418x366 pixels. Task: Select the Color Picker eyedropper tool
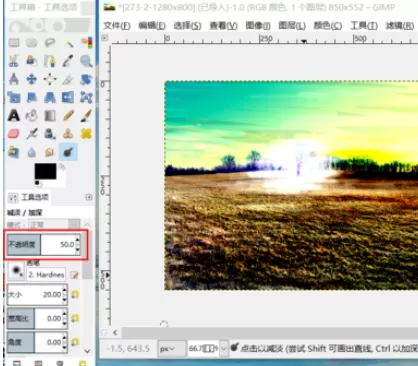(x=68, y=61)
